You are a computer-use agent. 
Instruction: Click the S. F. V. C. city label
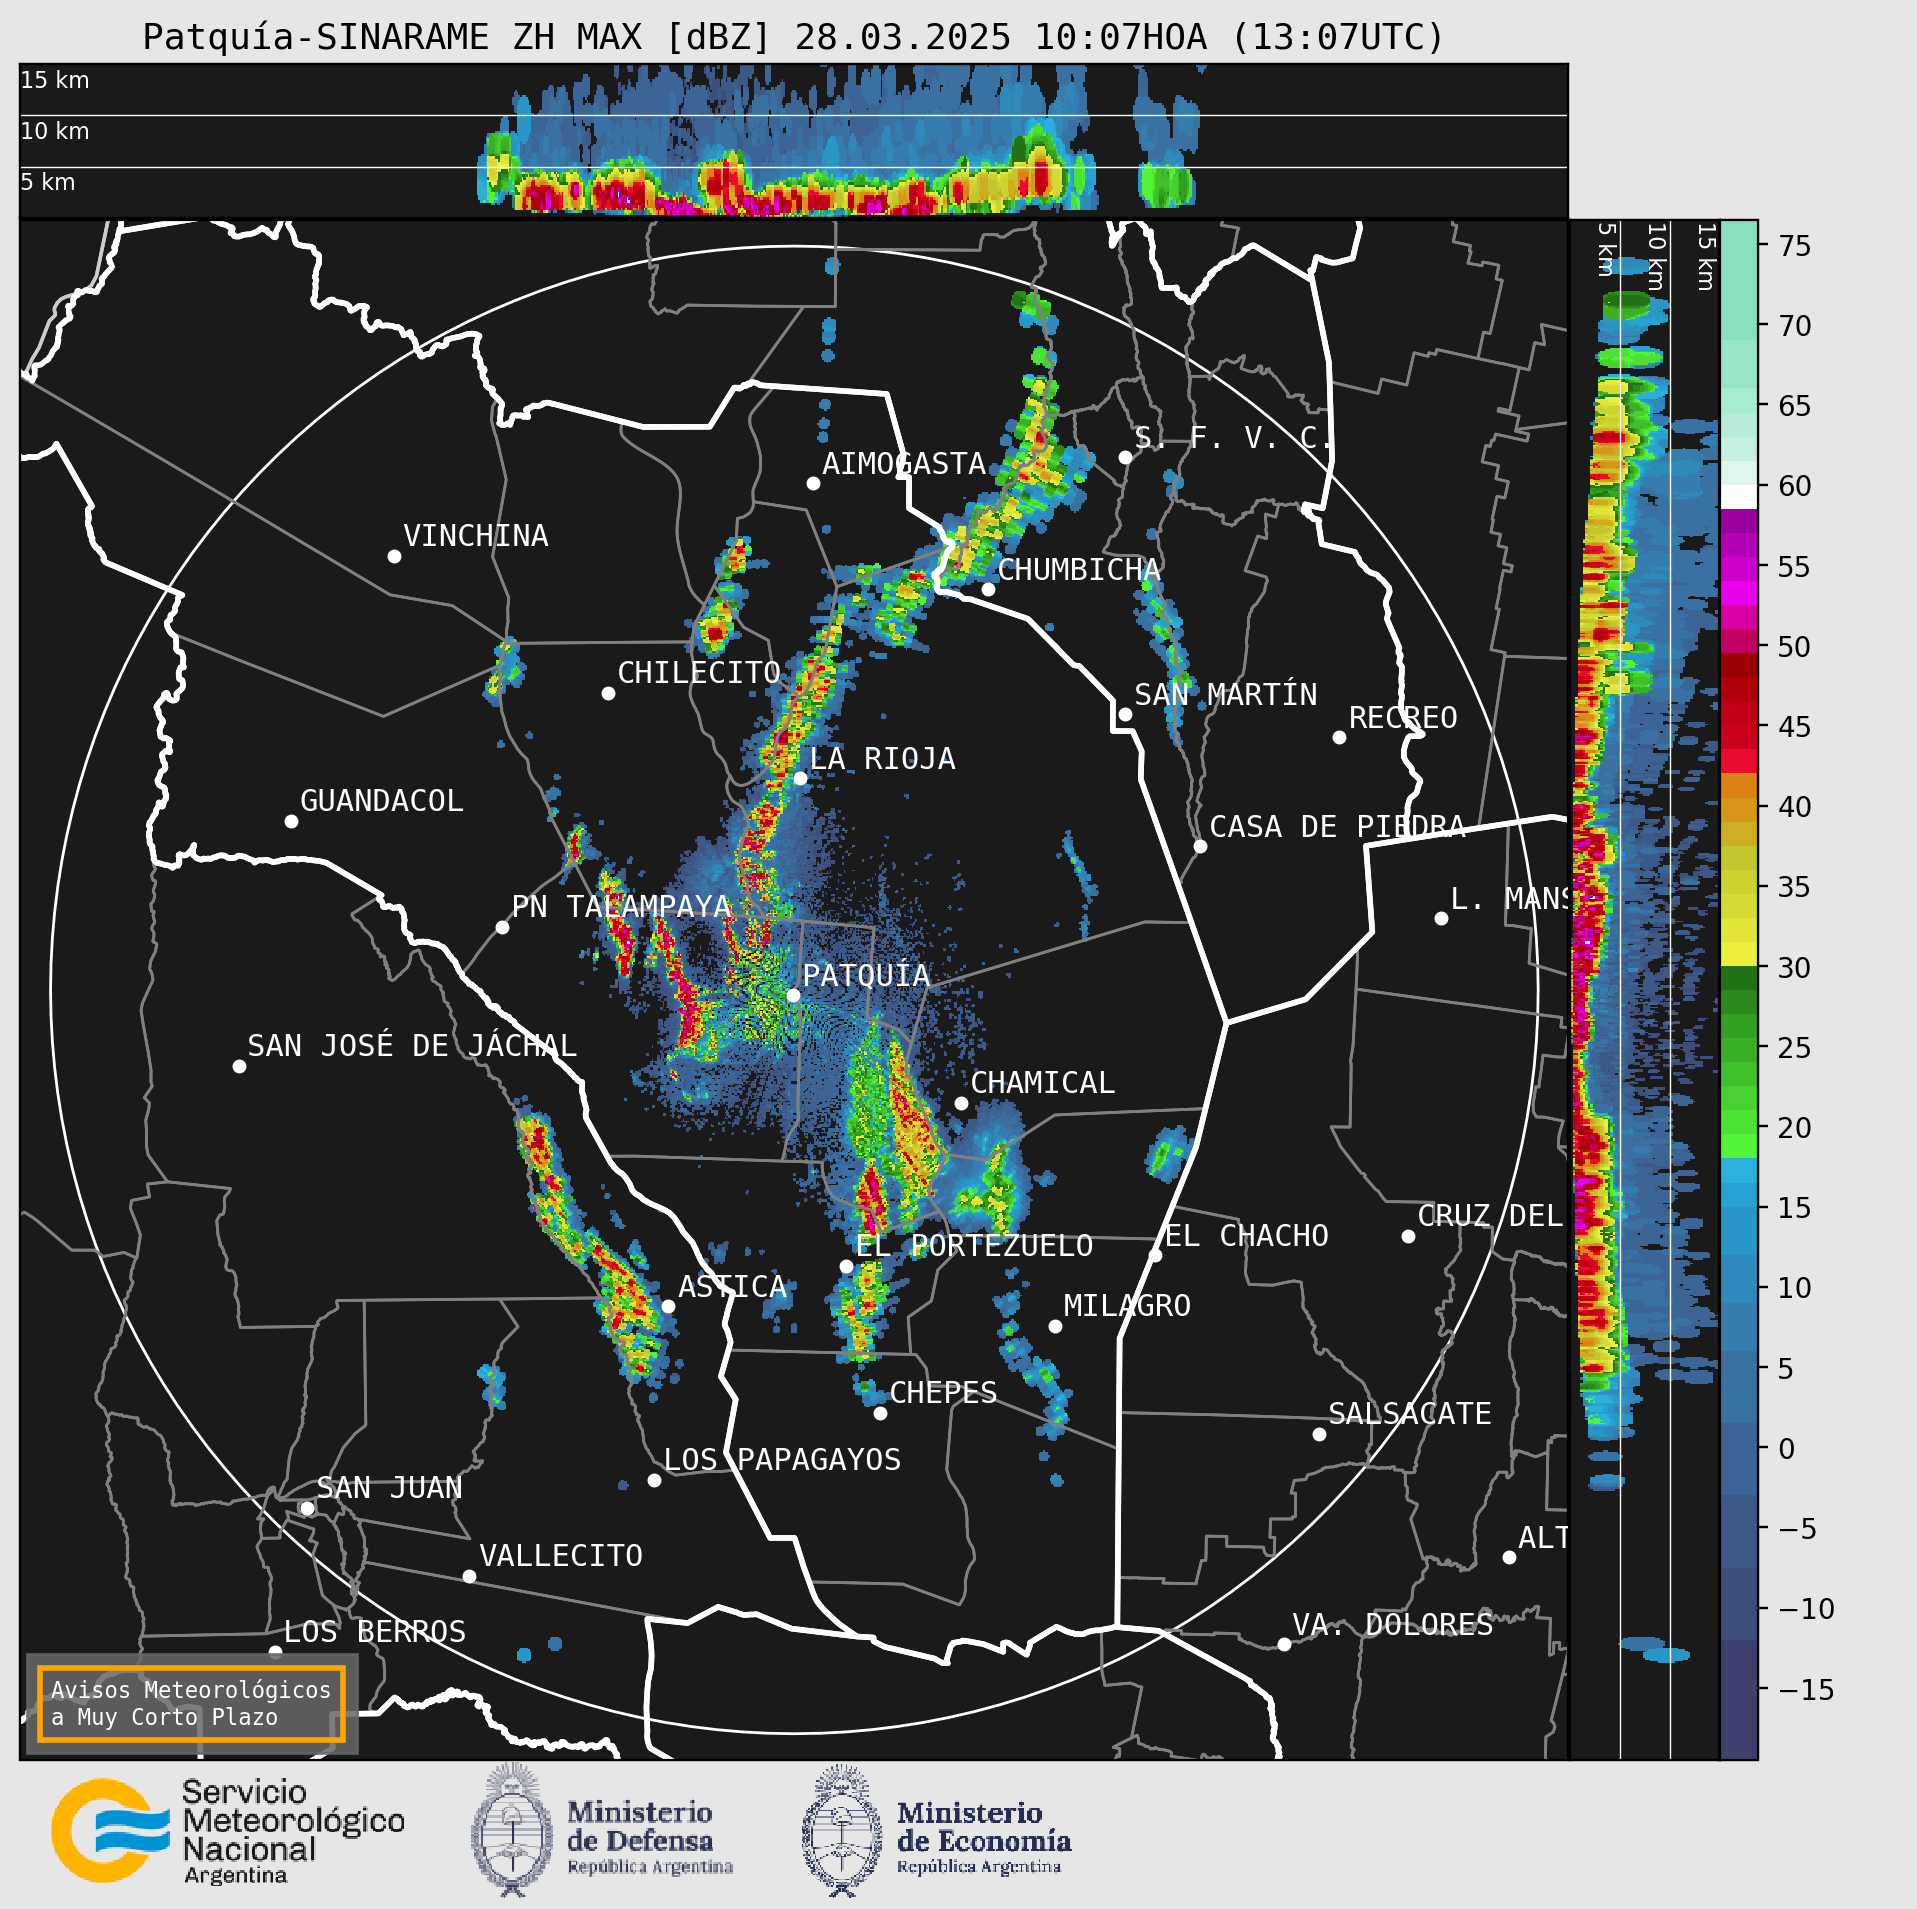tap(1232, 437)
